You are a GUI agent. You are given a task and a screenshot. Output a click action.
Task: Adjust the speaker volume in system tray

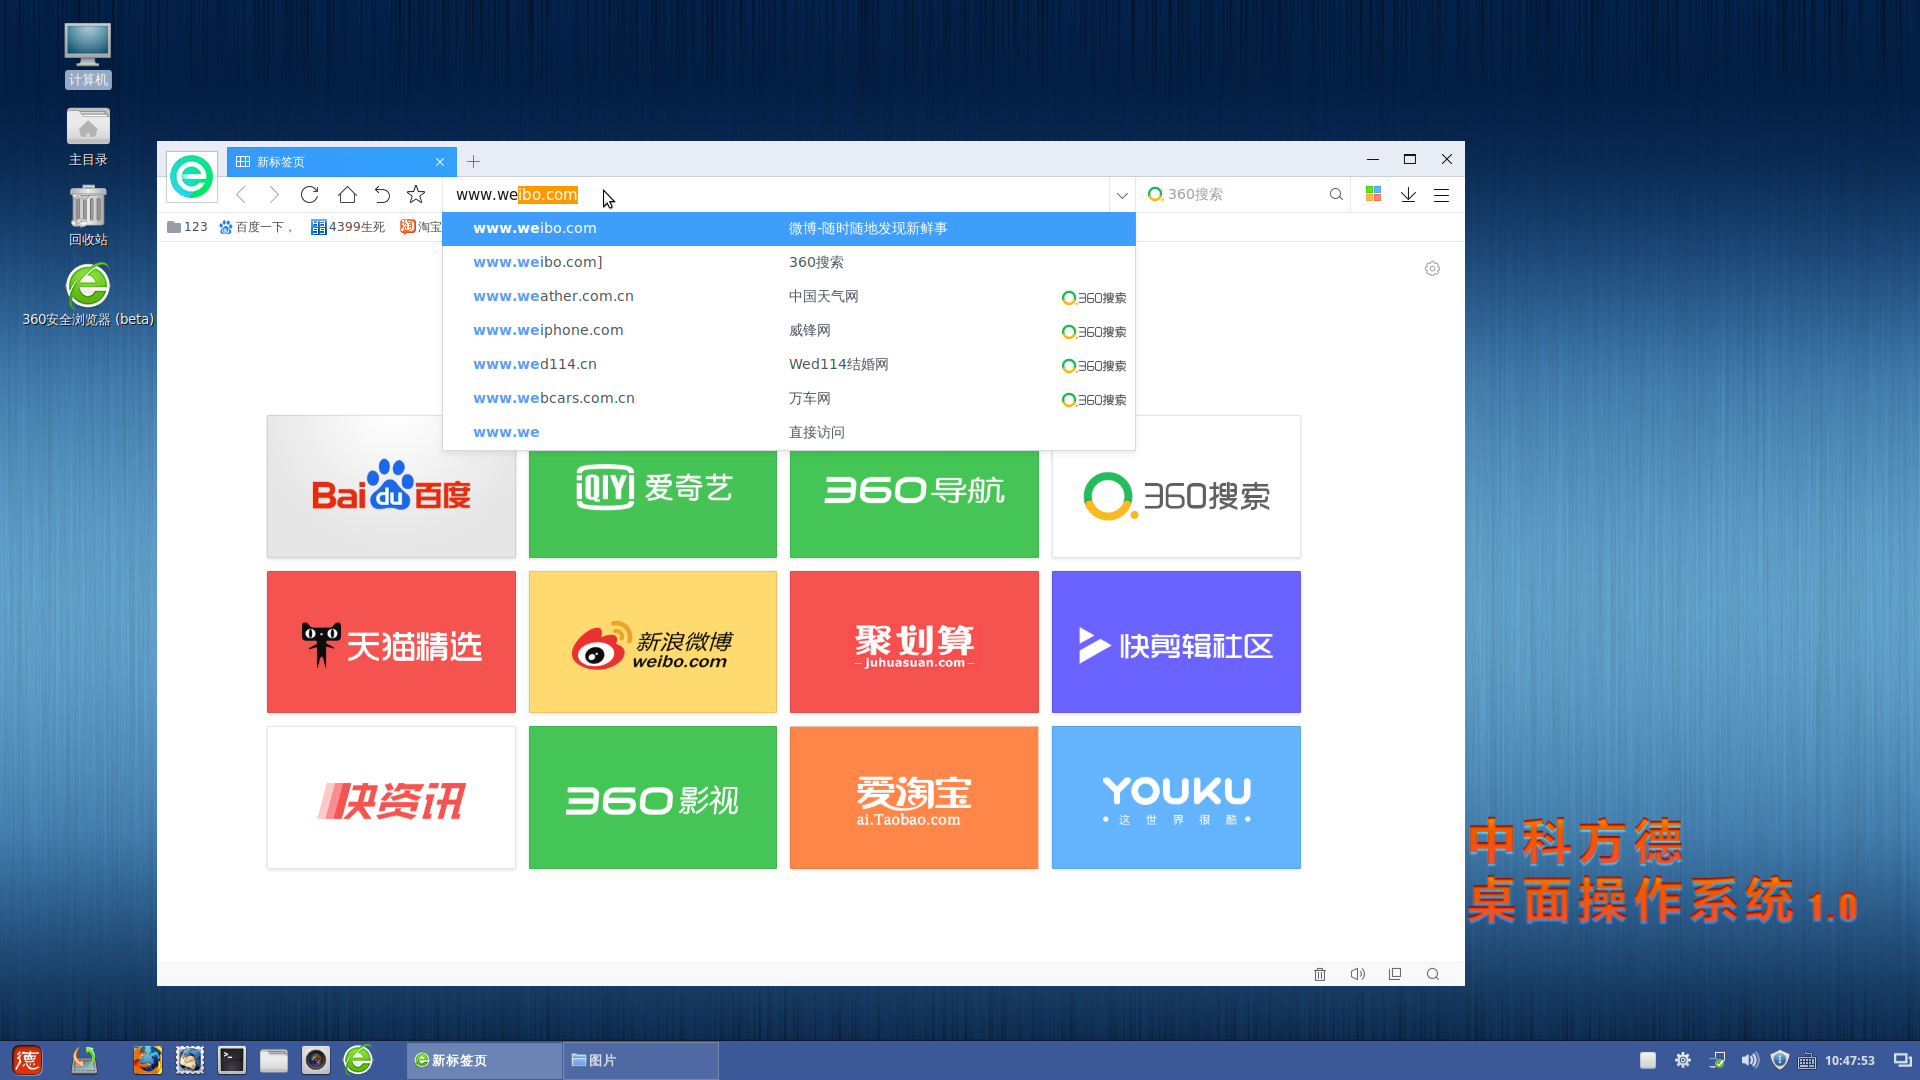pyautogui.click(x=1750, y=1059)
